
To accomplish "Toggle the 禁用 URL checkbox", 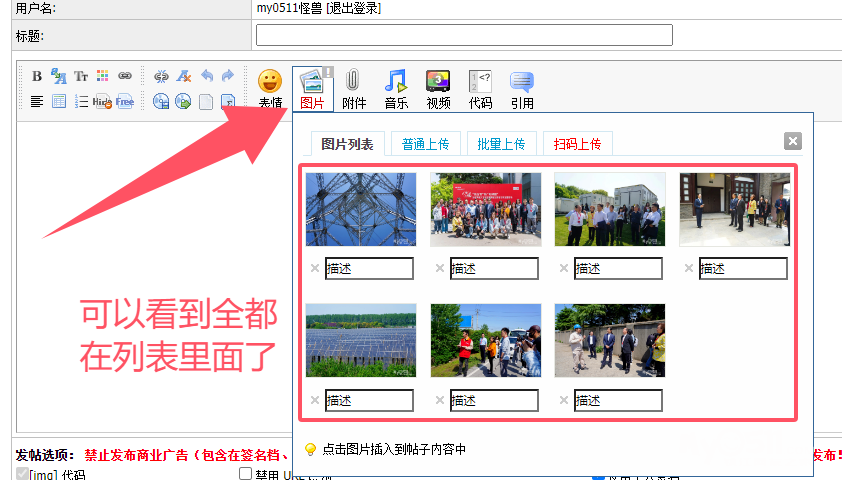I will point(245,474).
